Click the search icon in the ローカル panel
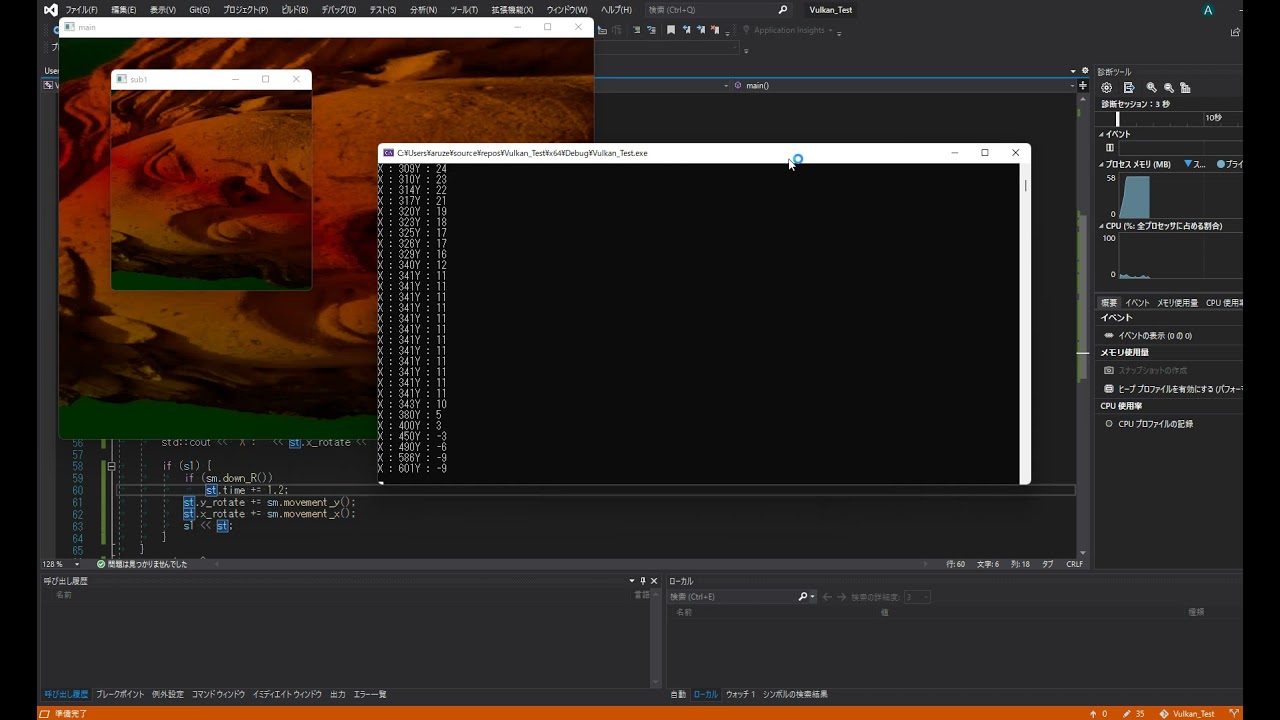This screenshot has height=720, width=1280. pyautogui.click(x=803, y=597)
